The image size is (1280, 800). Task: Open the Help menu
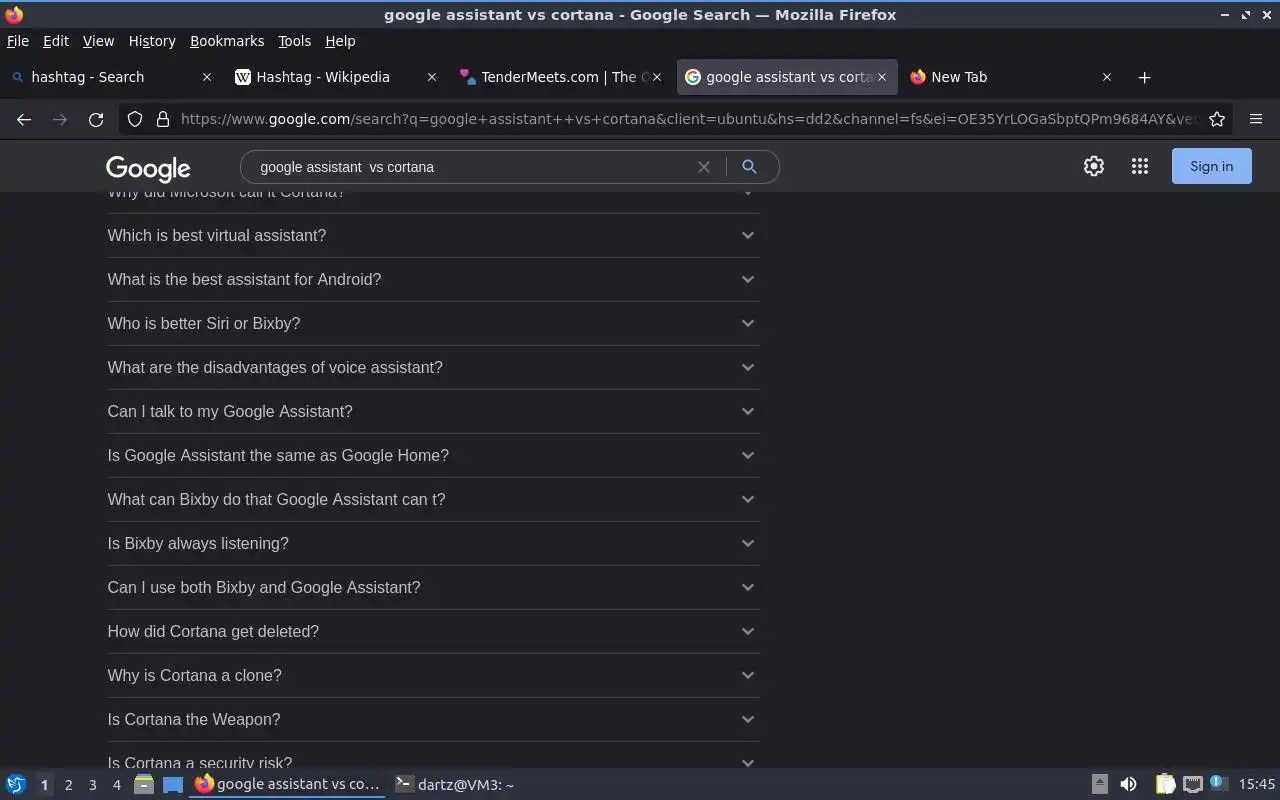(340, 41)
